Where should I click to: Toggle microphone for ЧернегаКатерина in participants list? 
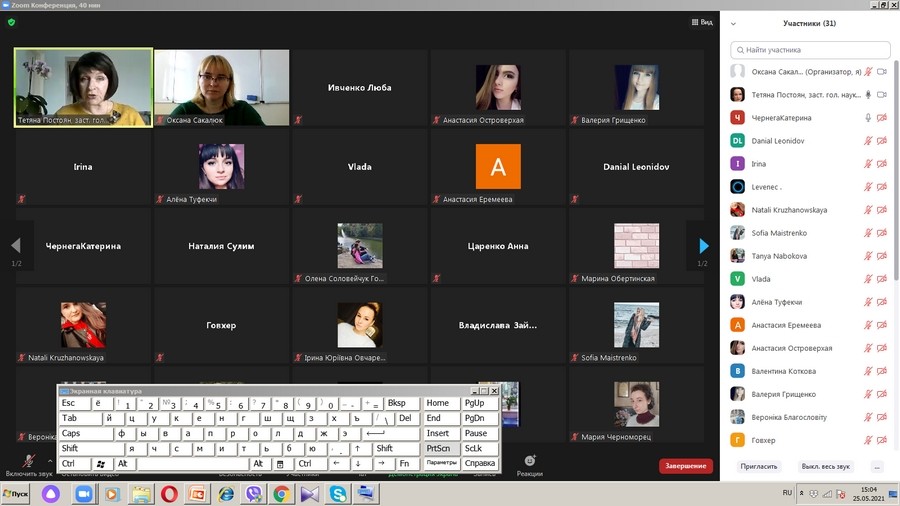[x=867, y=118]
